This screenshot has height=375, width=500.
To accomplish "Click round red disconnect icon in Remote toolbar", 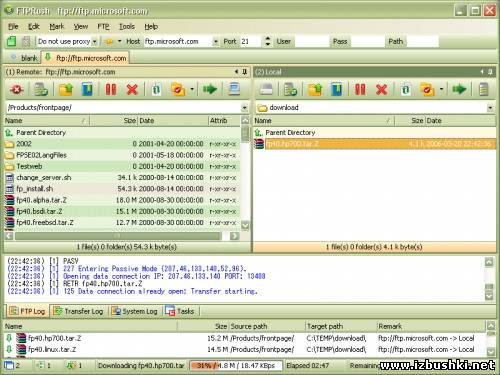I will coord(16,89).
